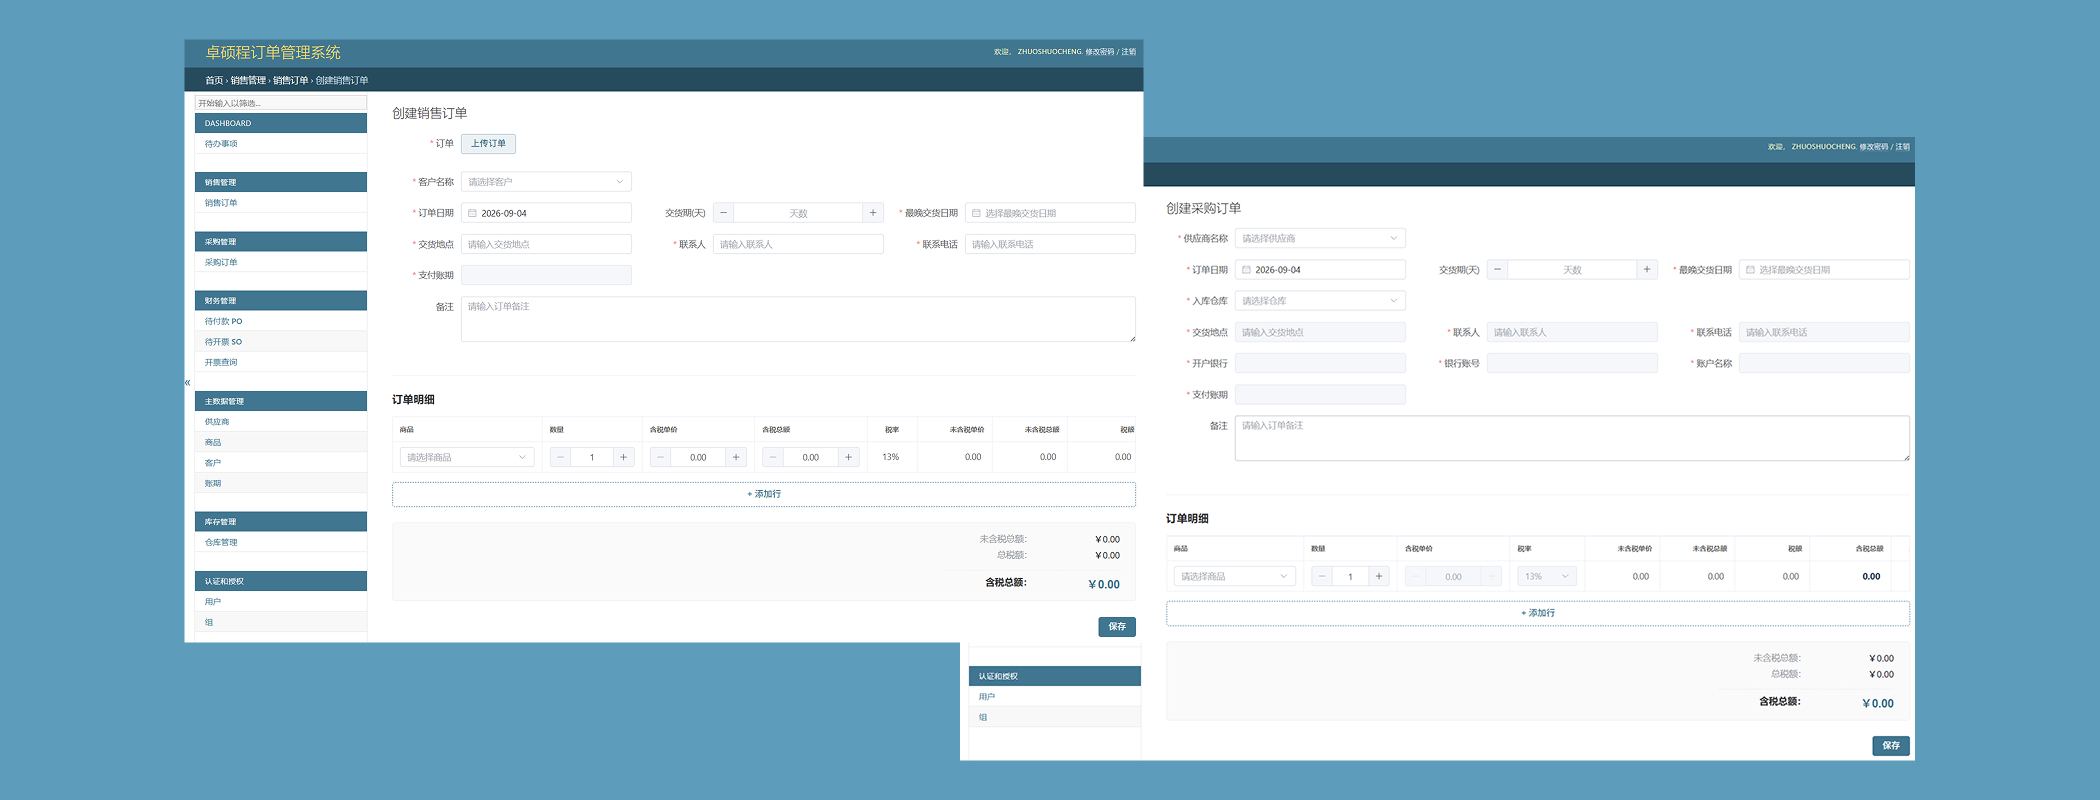Increase quantity in the purchase order detail row
Viewport: 2100px width, 800px height.
[1379, 576]
